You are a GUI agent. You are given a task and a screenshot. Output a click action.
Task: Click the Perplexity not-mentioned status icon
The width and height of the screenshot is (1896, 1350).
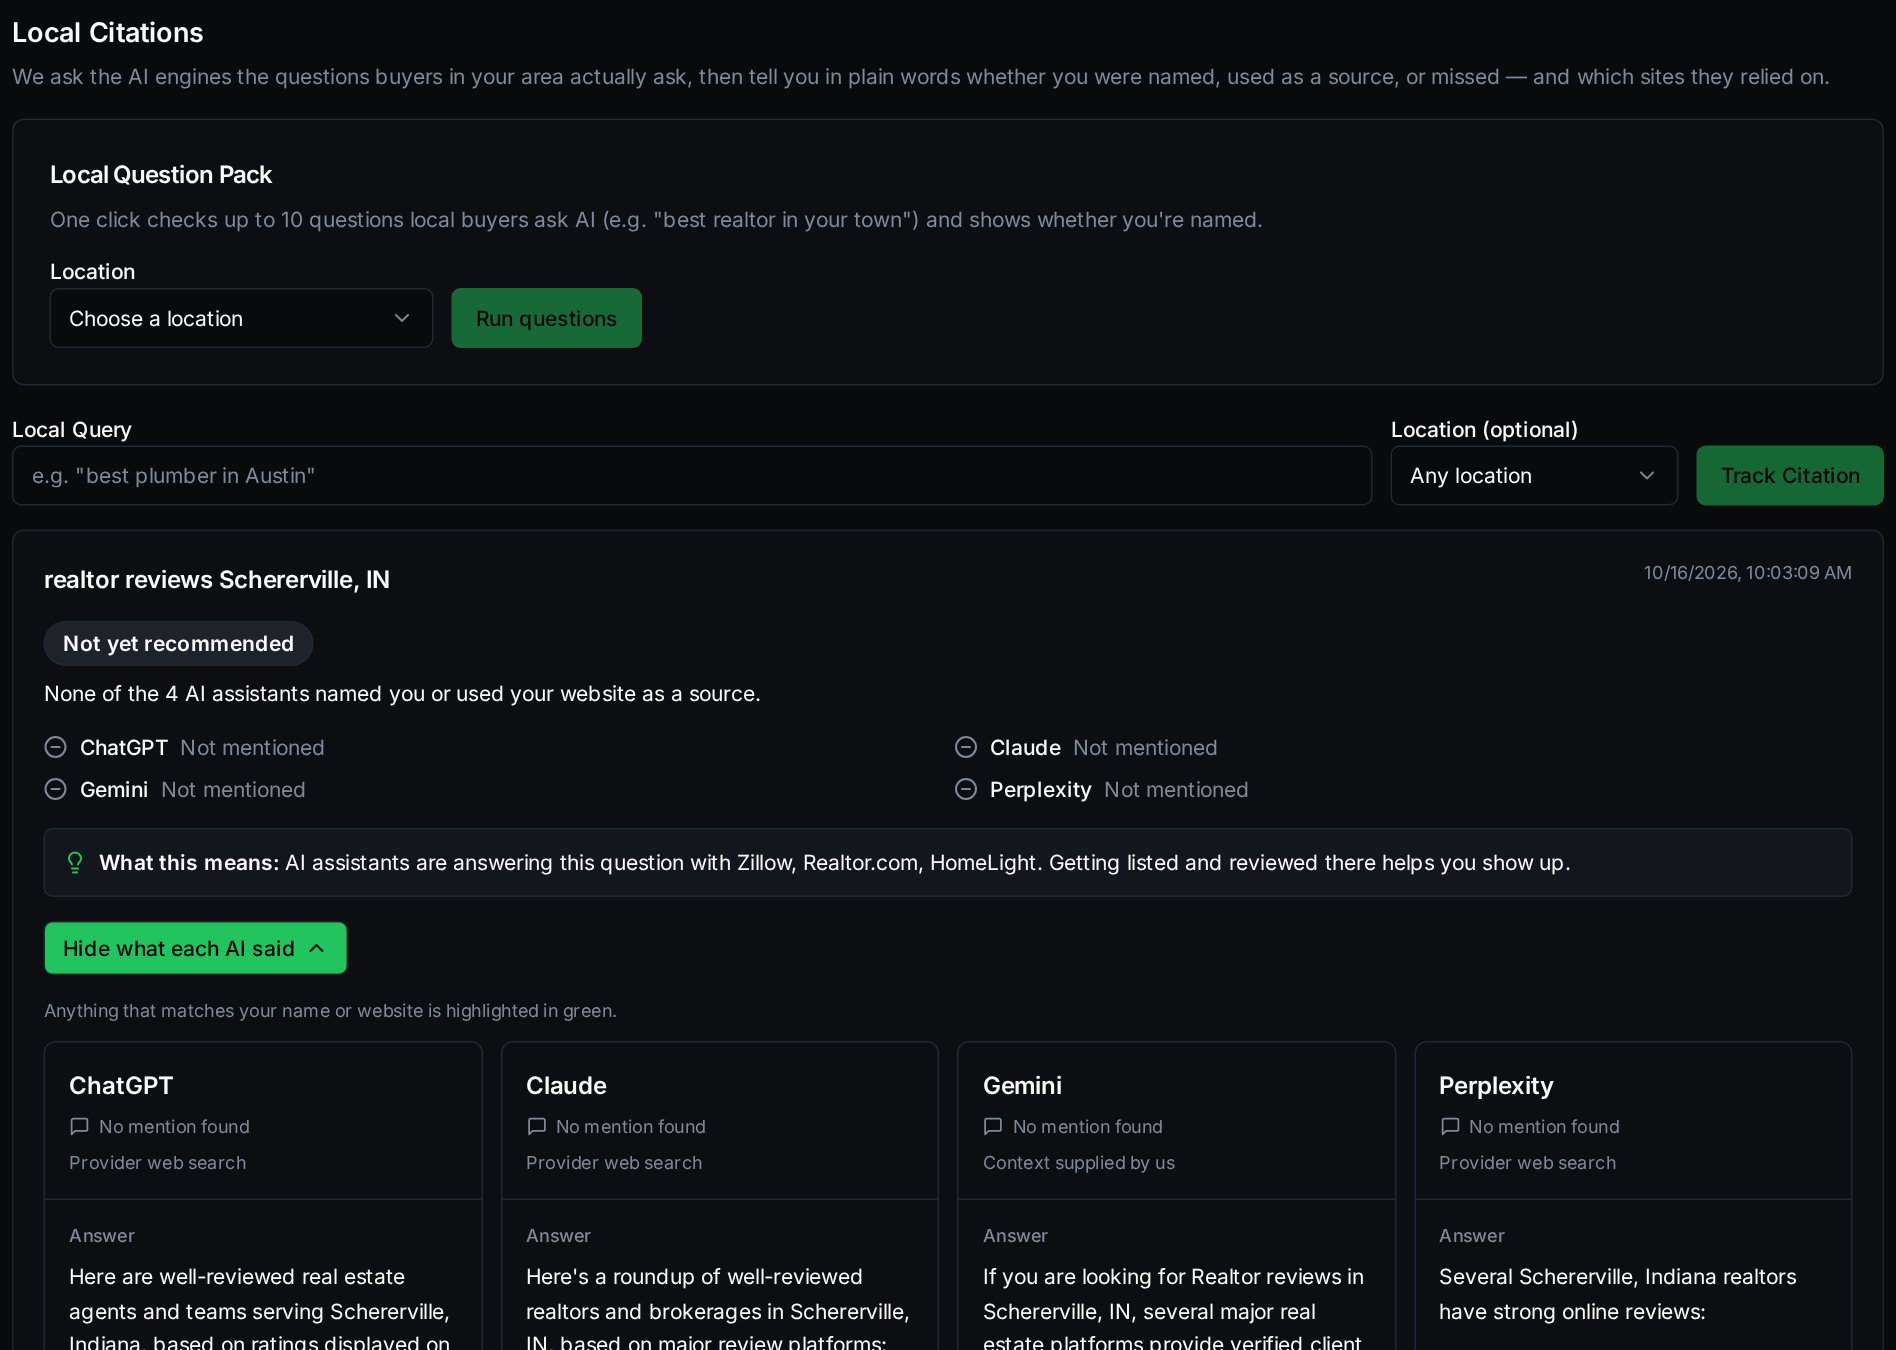click(x=966, y=789)
